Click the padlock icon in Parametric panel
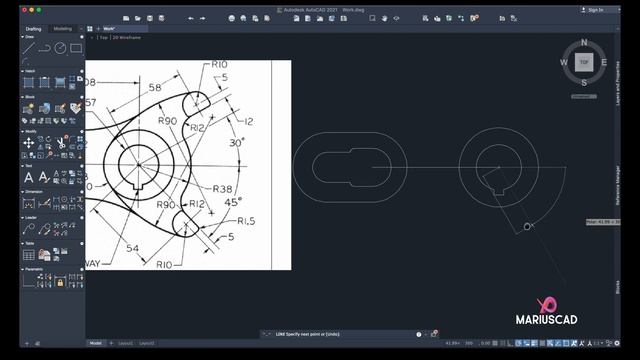The height and width of the screenshot is (360, 640). [60, 282]
